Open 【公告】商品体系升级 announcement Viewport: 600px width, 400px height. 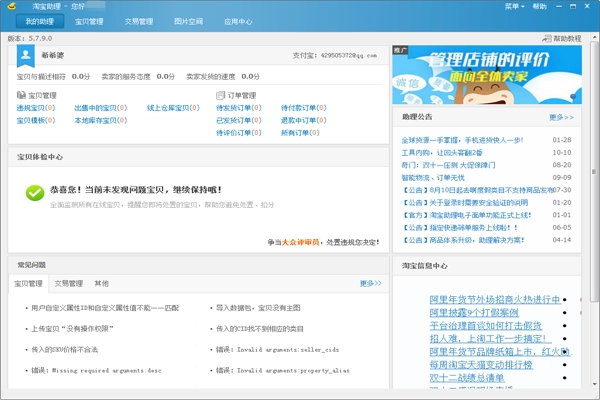tap(463, 240)
